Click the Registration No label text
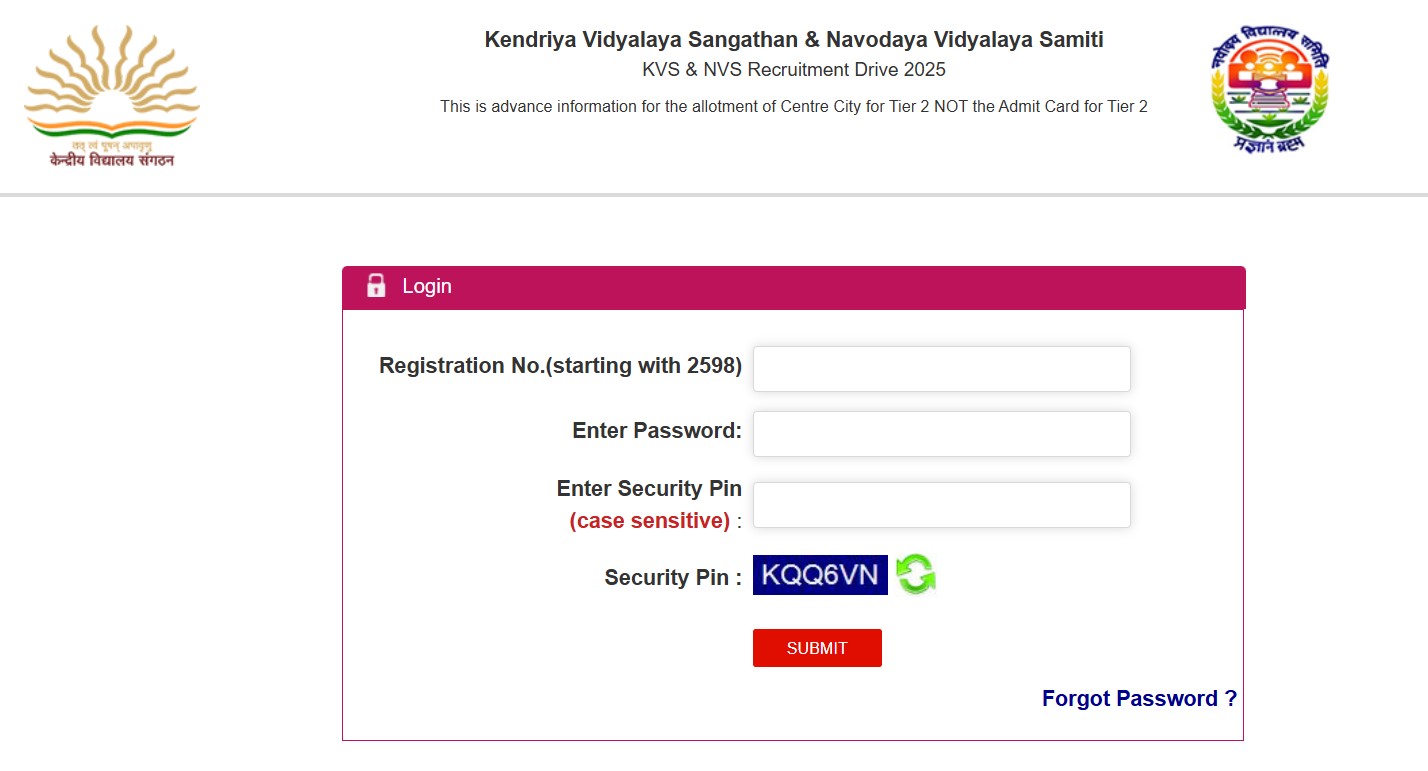The image size is (1428, 771). [559, 365]
